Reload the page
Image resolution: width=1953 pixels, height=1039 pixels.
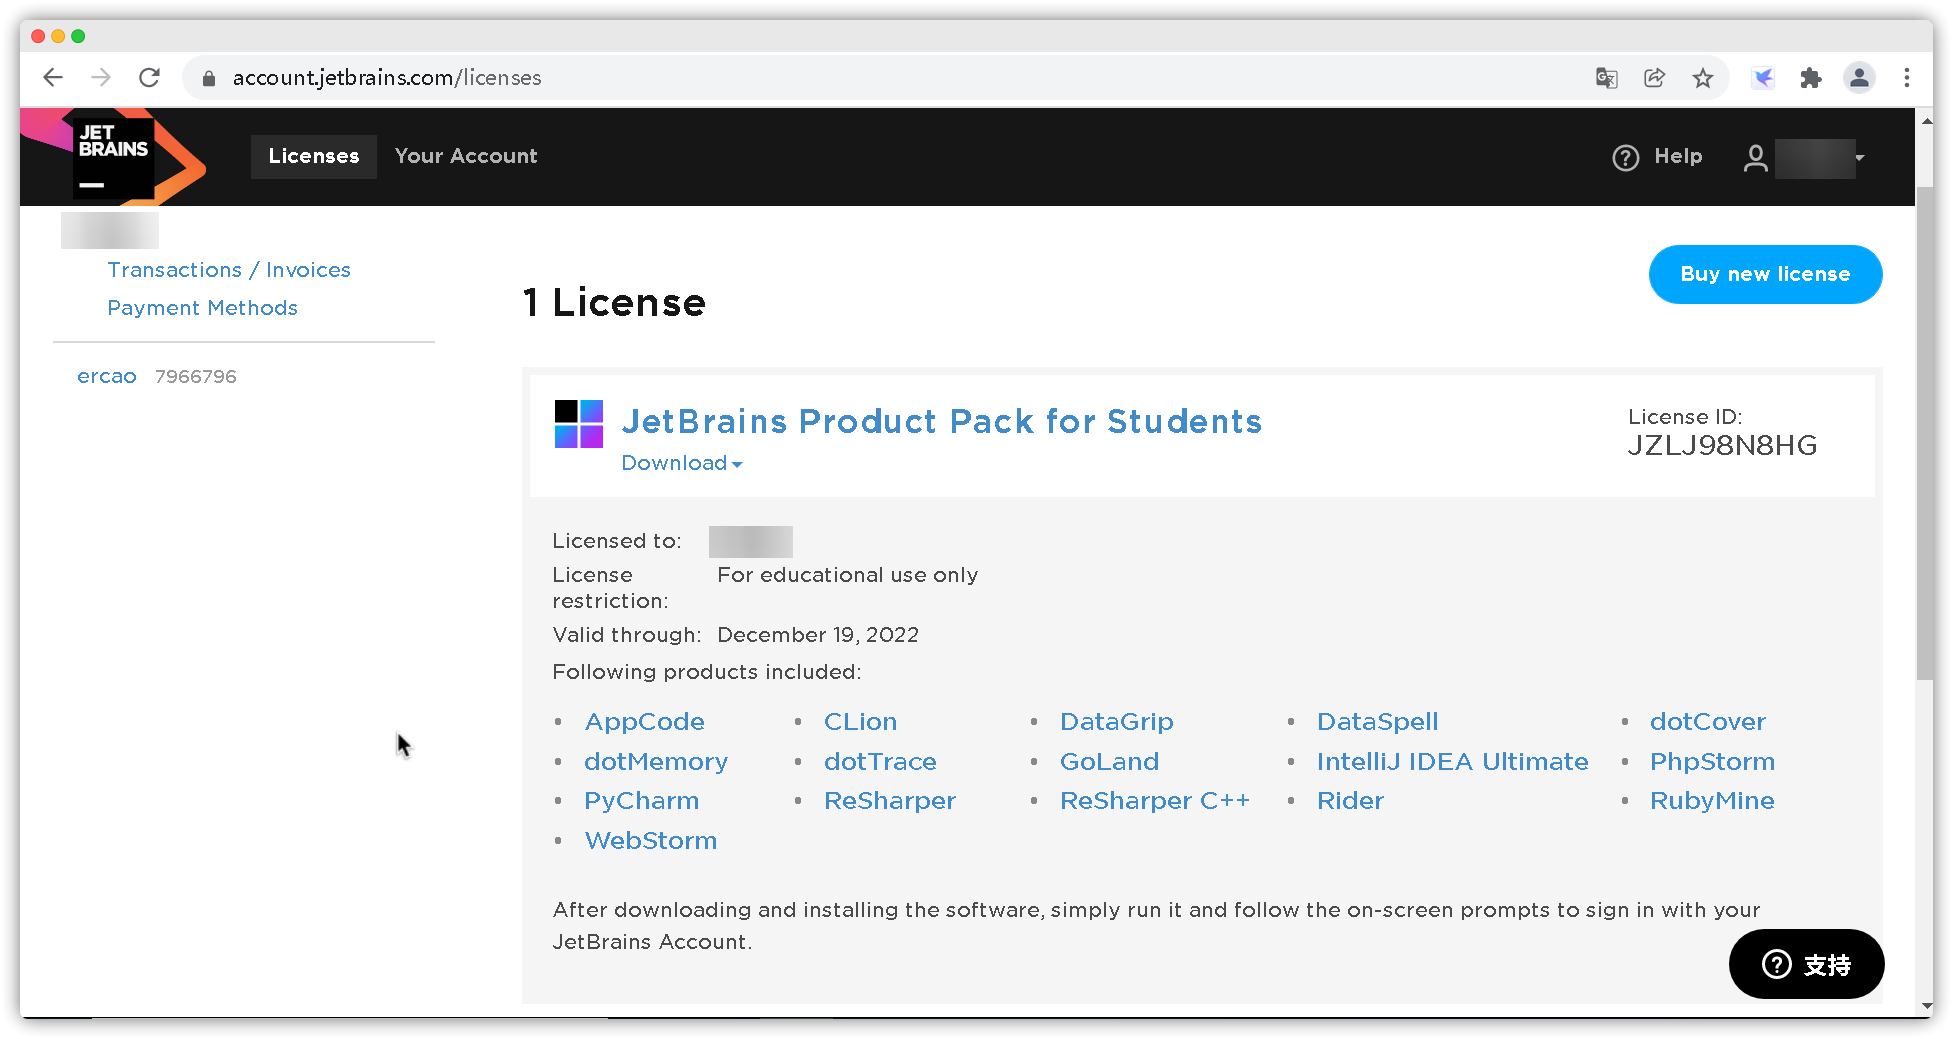[x=149, y=77]
